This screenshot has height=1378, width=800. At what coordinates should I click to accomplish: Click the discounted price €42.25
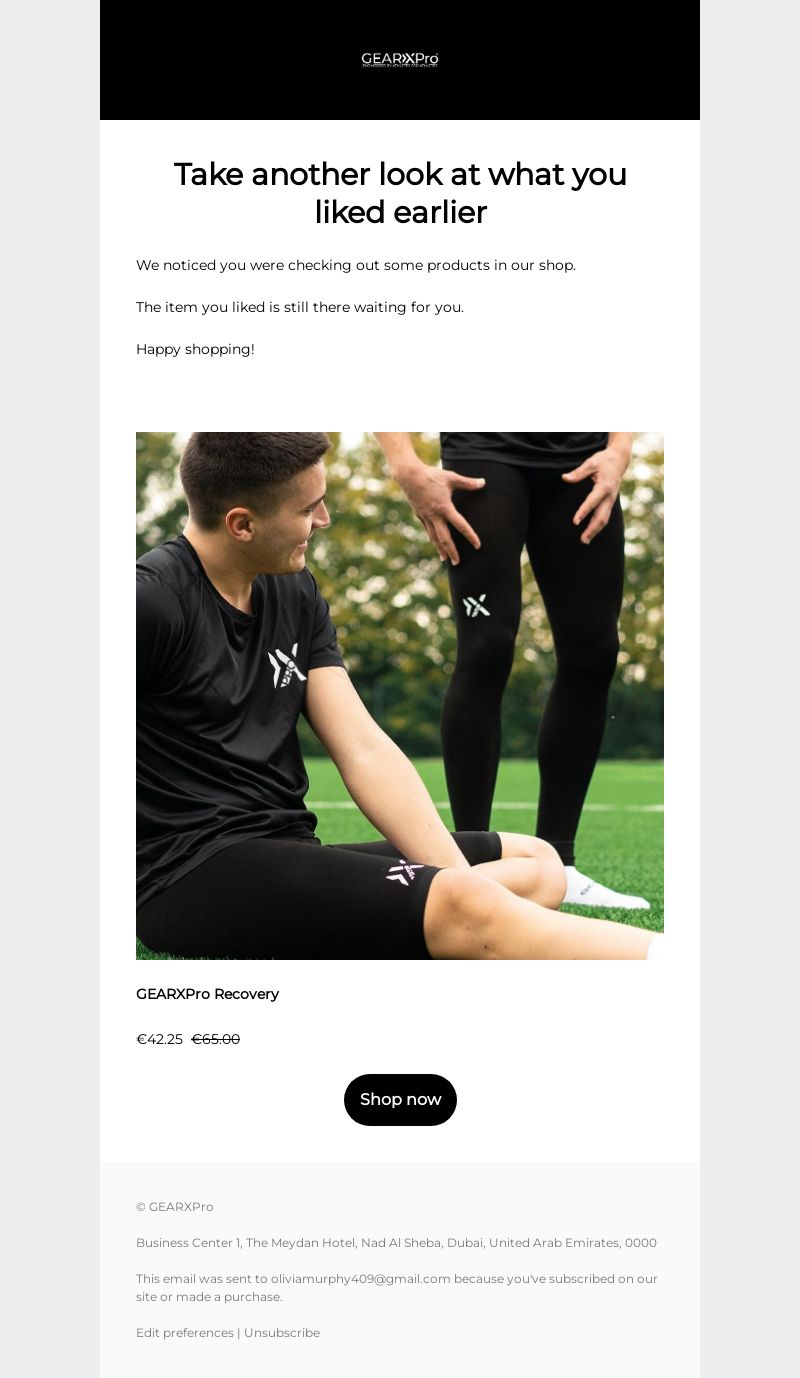tap(159, 1039)
